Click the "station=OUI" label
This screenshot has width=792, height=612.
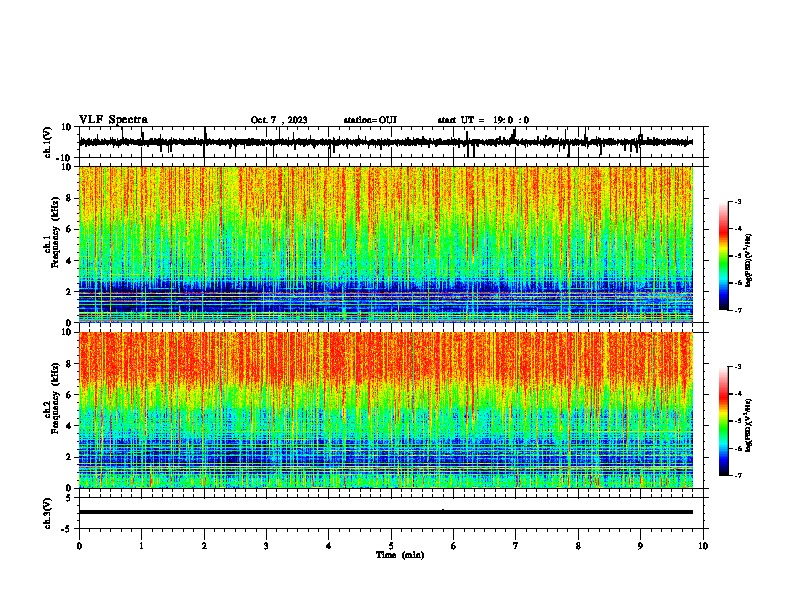point(370,120)
